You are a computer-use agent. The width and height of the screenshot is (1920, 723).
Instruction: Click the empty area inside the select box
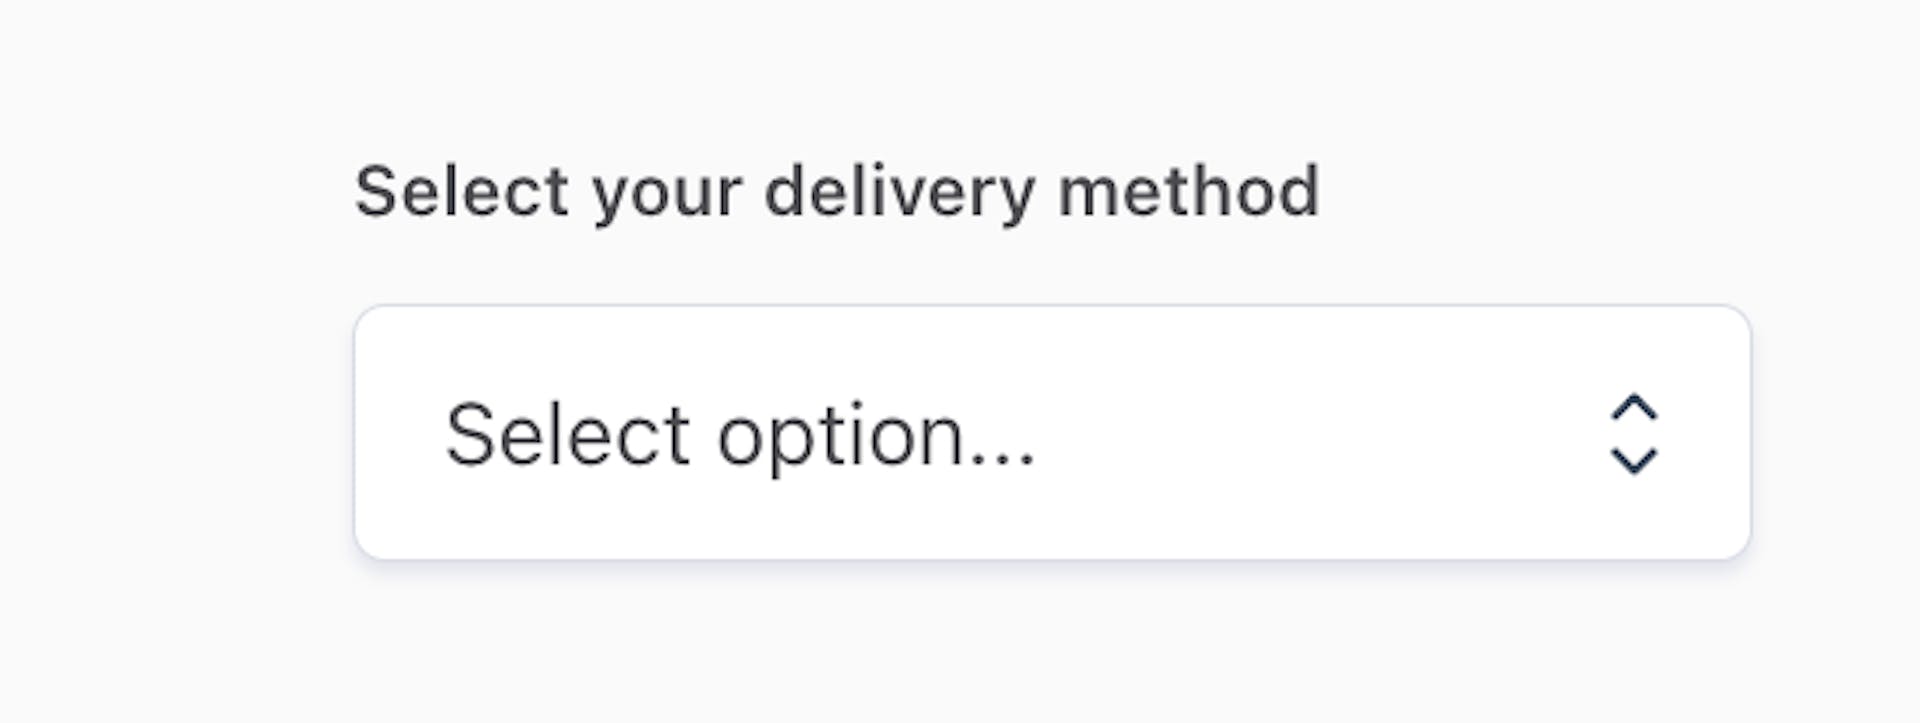(x=1300, y=433)
